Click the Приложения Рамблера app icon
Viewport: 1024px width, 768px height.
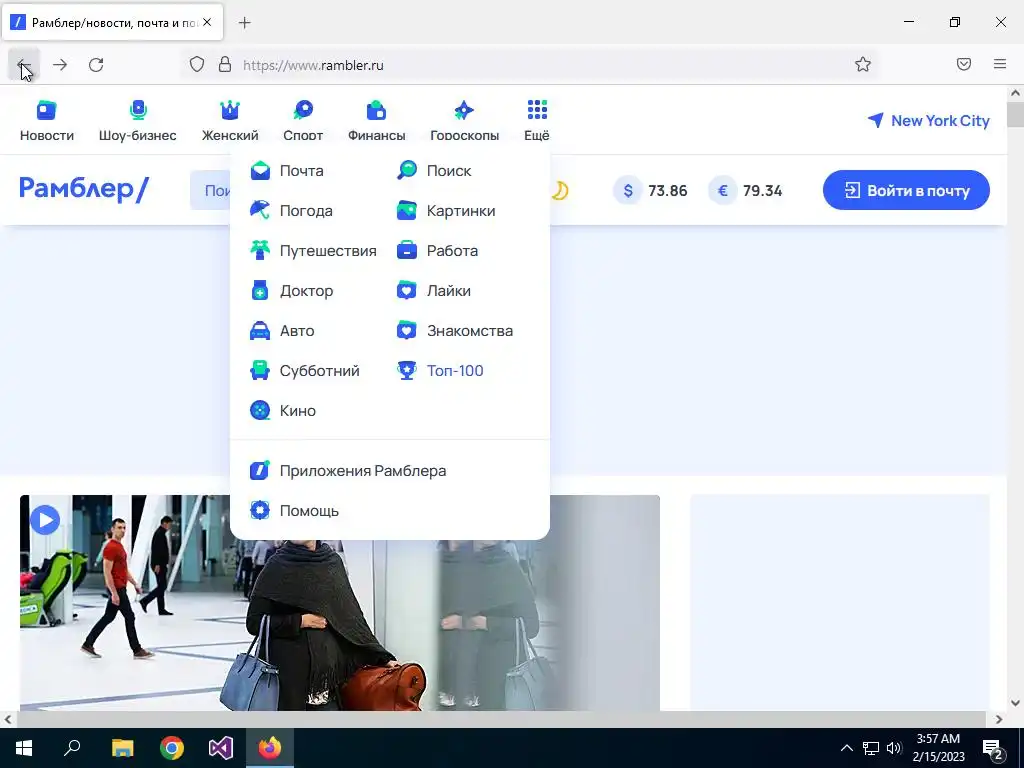tap(260, 470)
